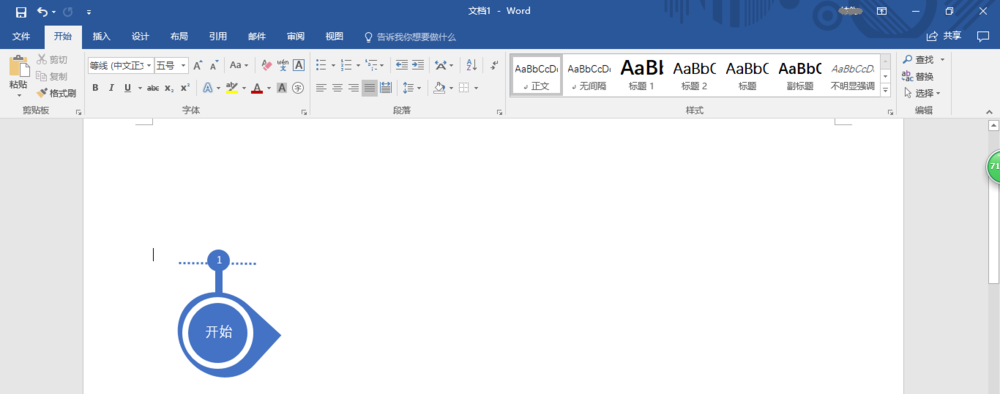The height and width of the screenshot is (394, 1000).
Task: Toggle superscript formatting
Action: click(x=184, y=88)
